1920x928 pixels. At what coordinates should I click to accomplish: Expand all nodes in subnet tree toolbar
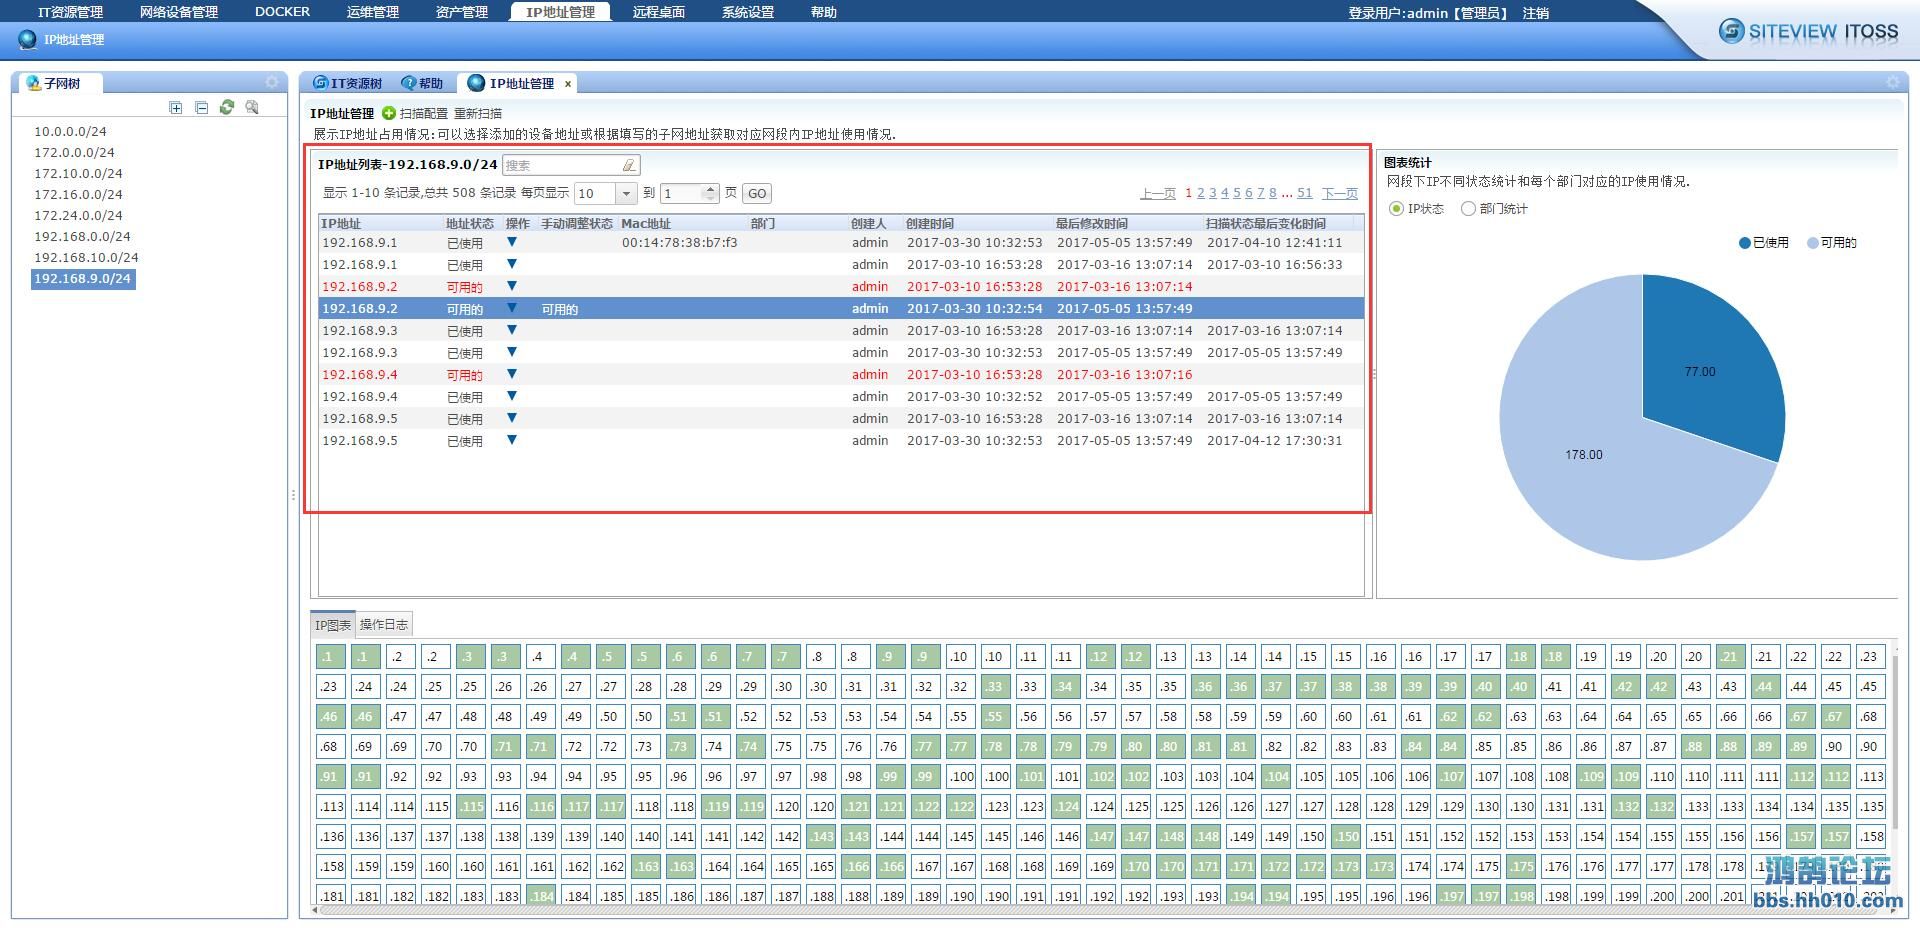[x=176, y=108]
